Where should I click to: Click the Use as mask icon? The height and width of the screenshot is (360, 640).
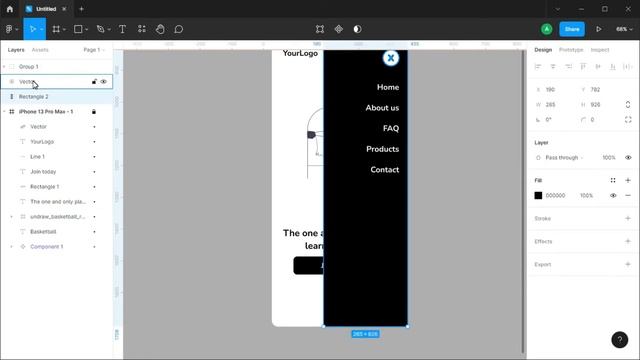pos(357,29)
